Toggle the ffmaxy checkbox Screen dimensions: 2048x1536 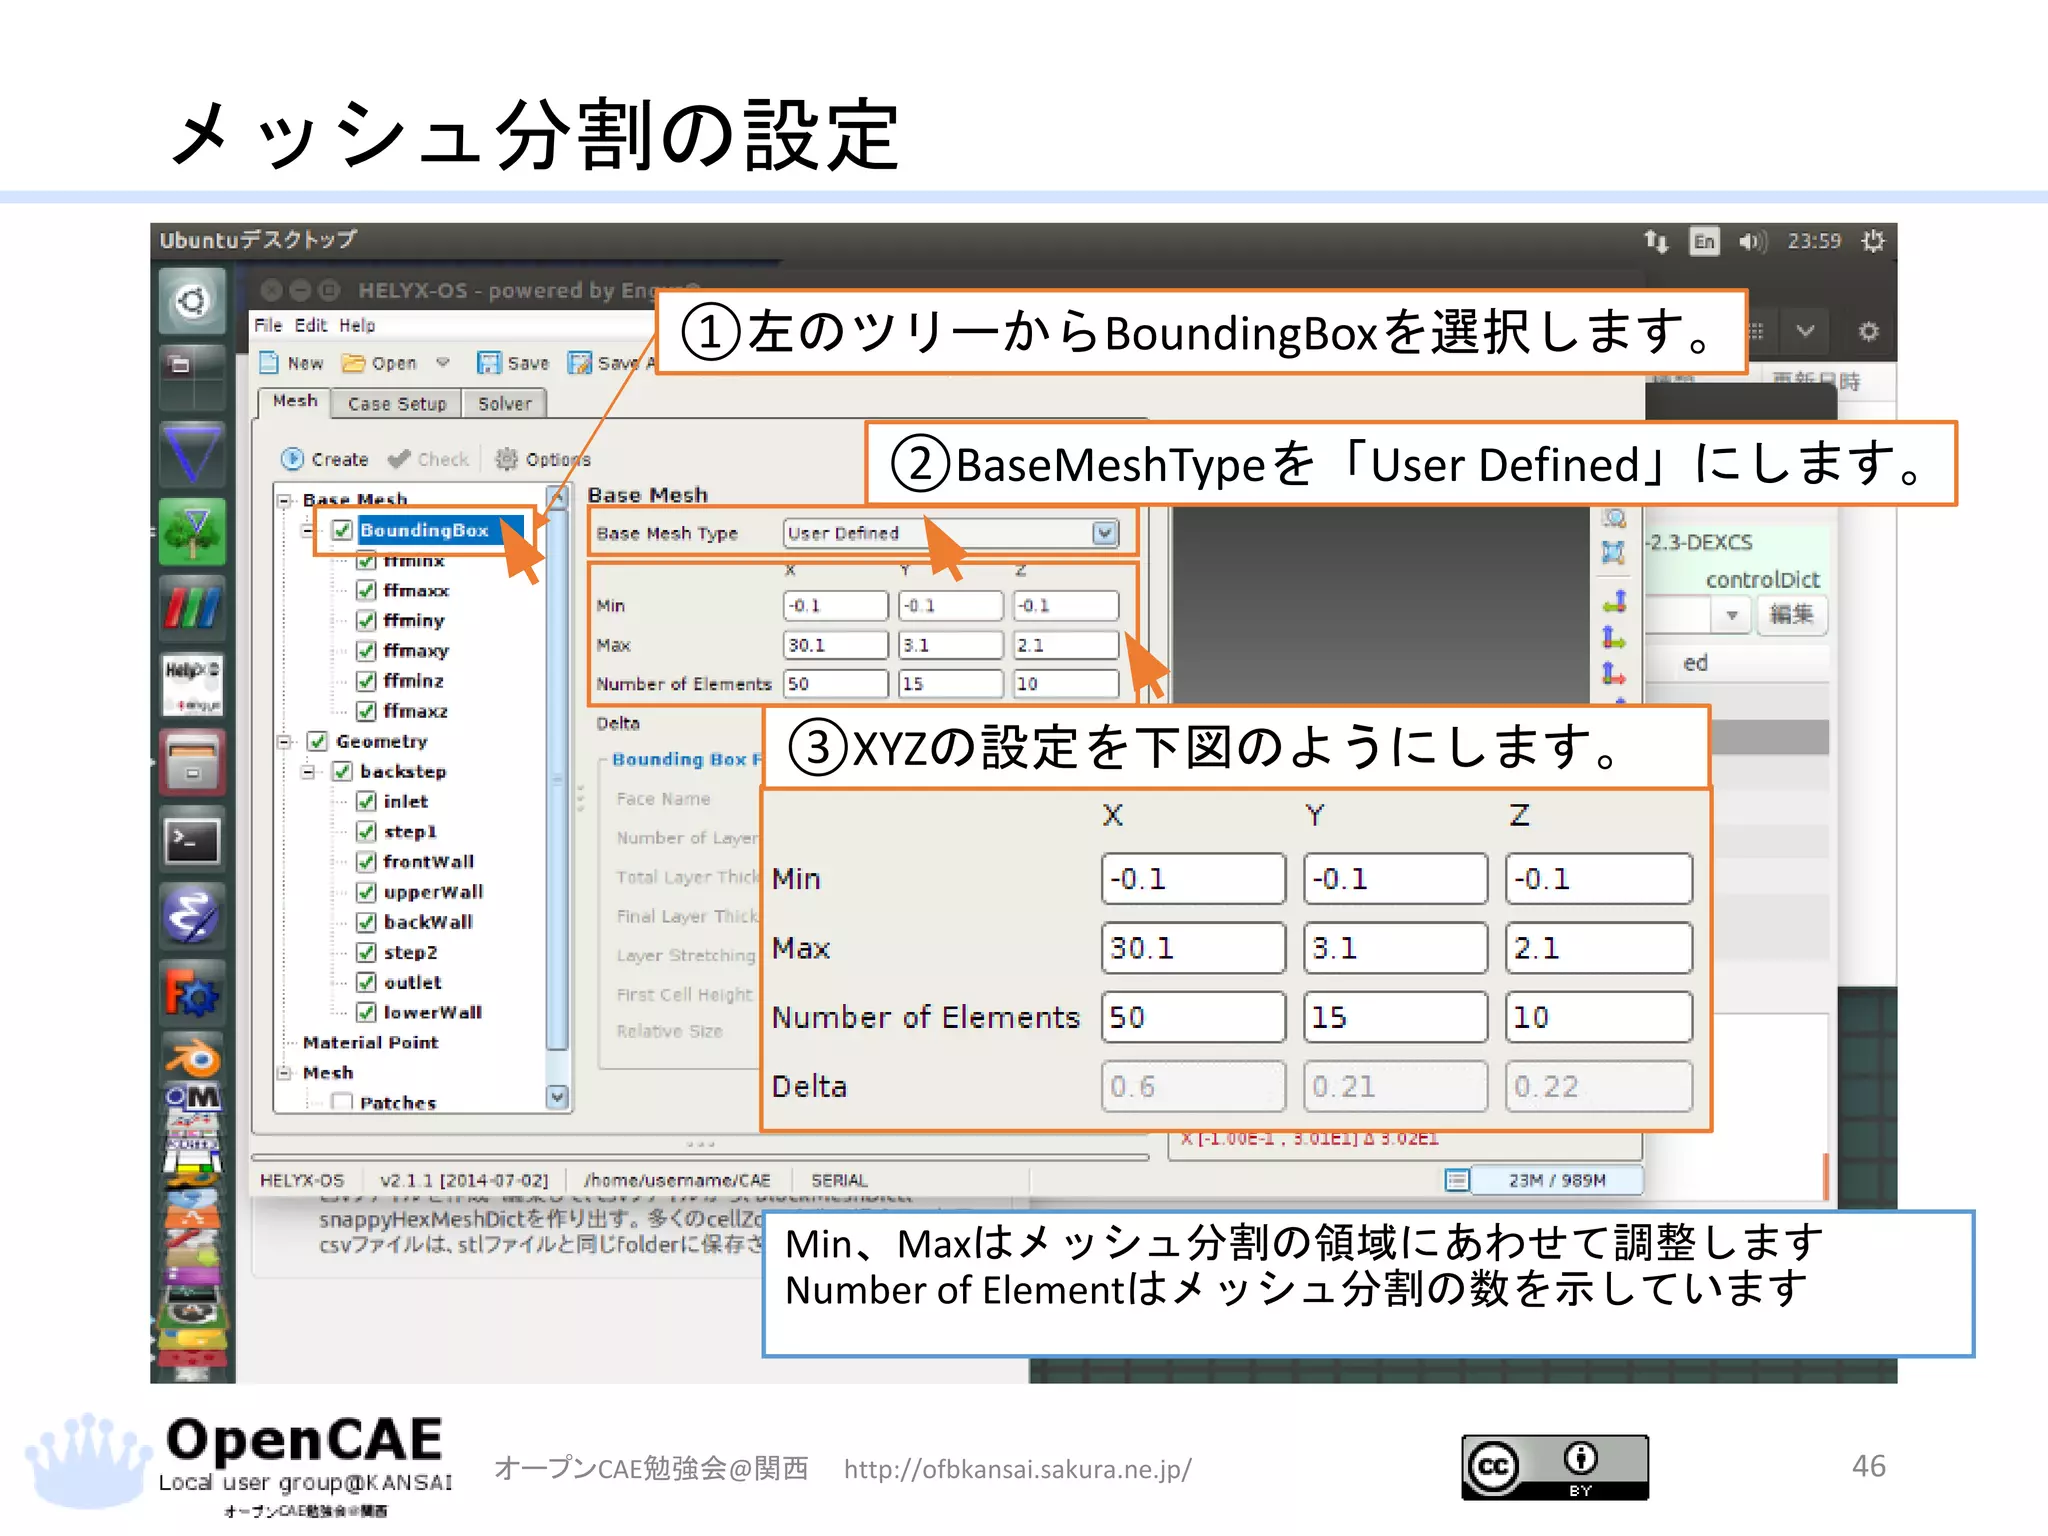tap(366, 651)
